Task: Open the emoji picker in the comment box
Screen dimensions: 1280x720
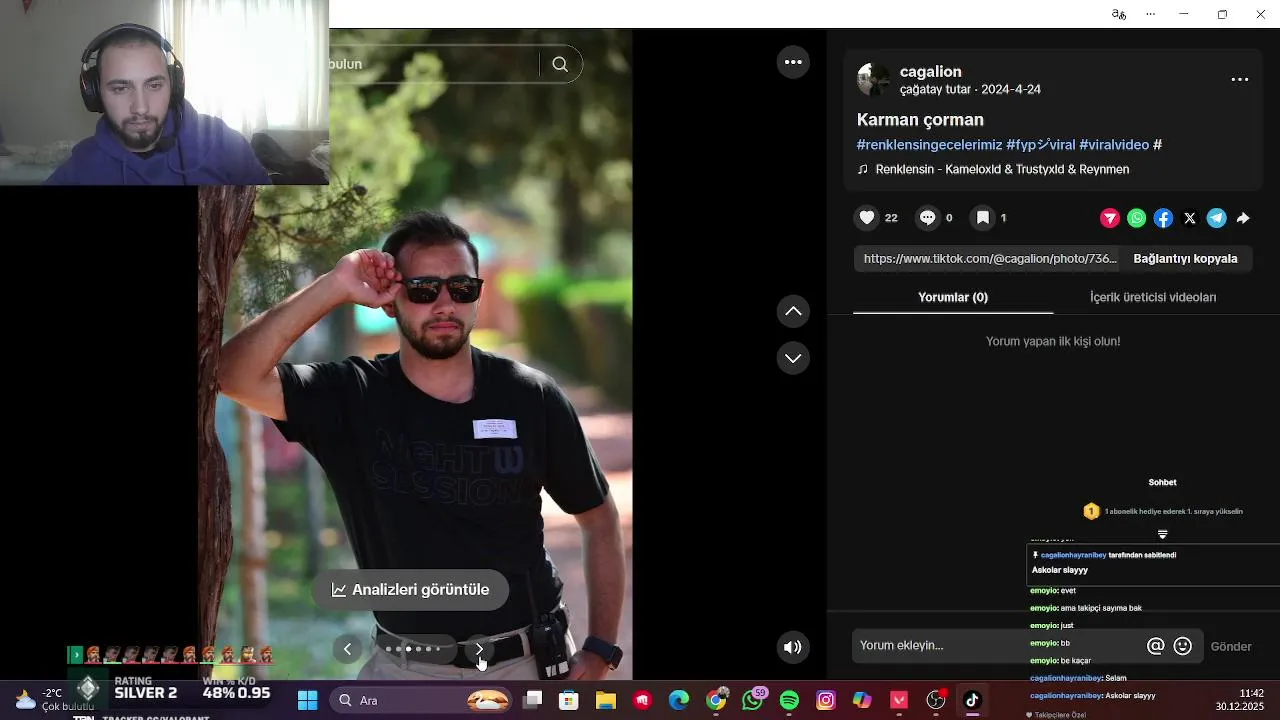Action: click(x=1183, y=646)
